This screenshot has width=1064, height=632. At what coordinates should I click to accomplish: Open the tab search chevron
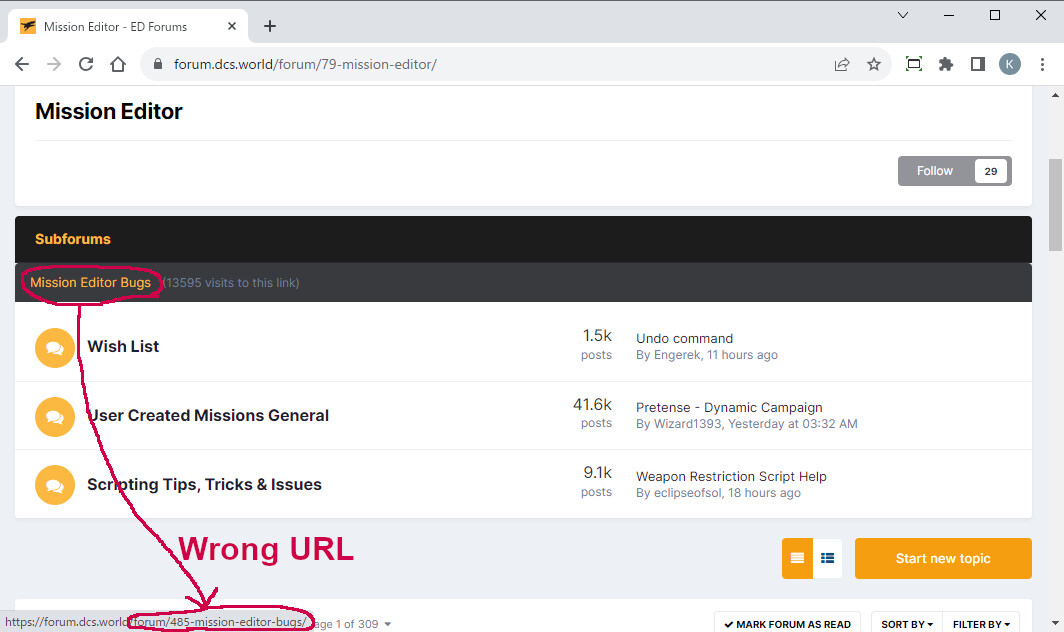pyautogui.click(x=902, y=15)
